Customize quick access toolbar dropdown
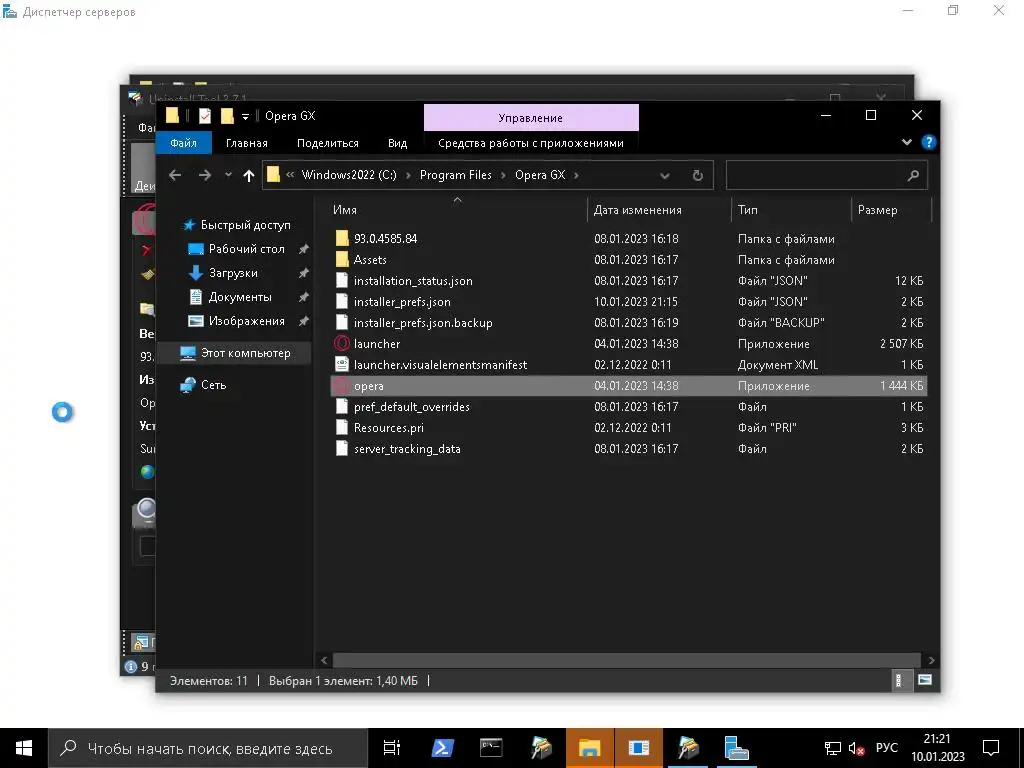The image size is (1024, 768). (x=246, y=116)
